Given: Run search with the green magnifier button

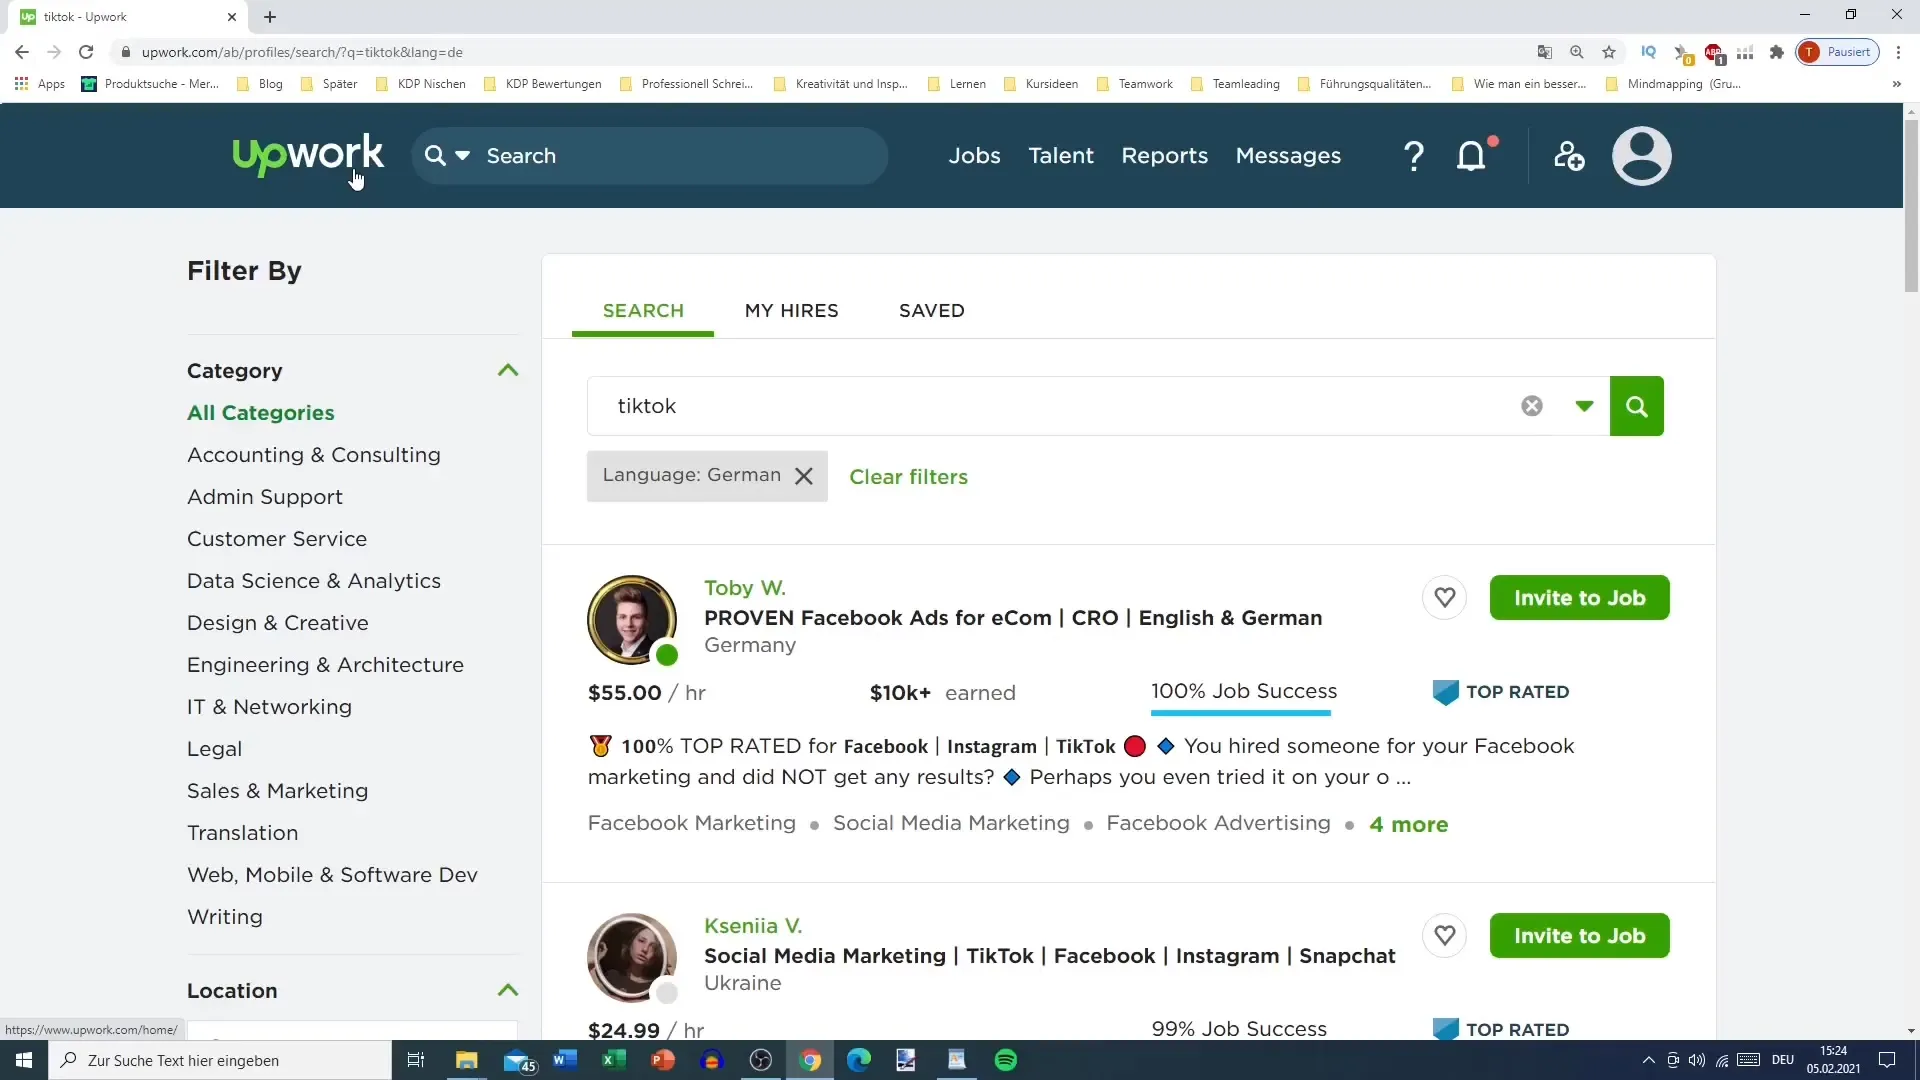Looking at the screenshot, I should pyautogui.click(x=1636, y=406).
